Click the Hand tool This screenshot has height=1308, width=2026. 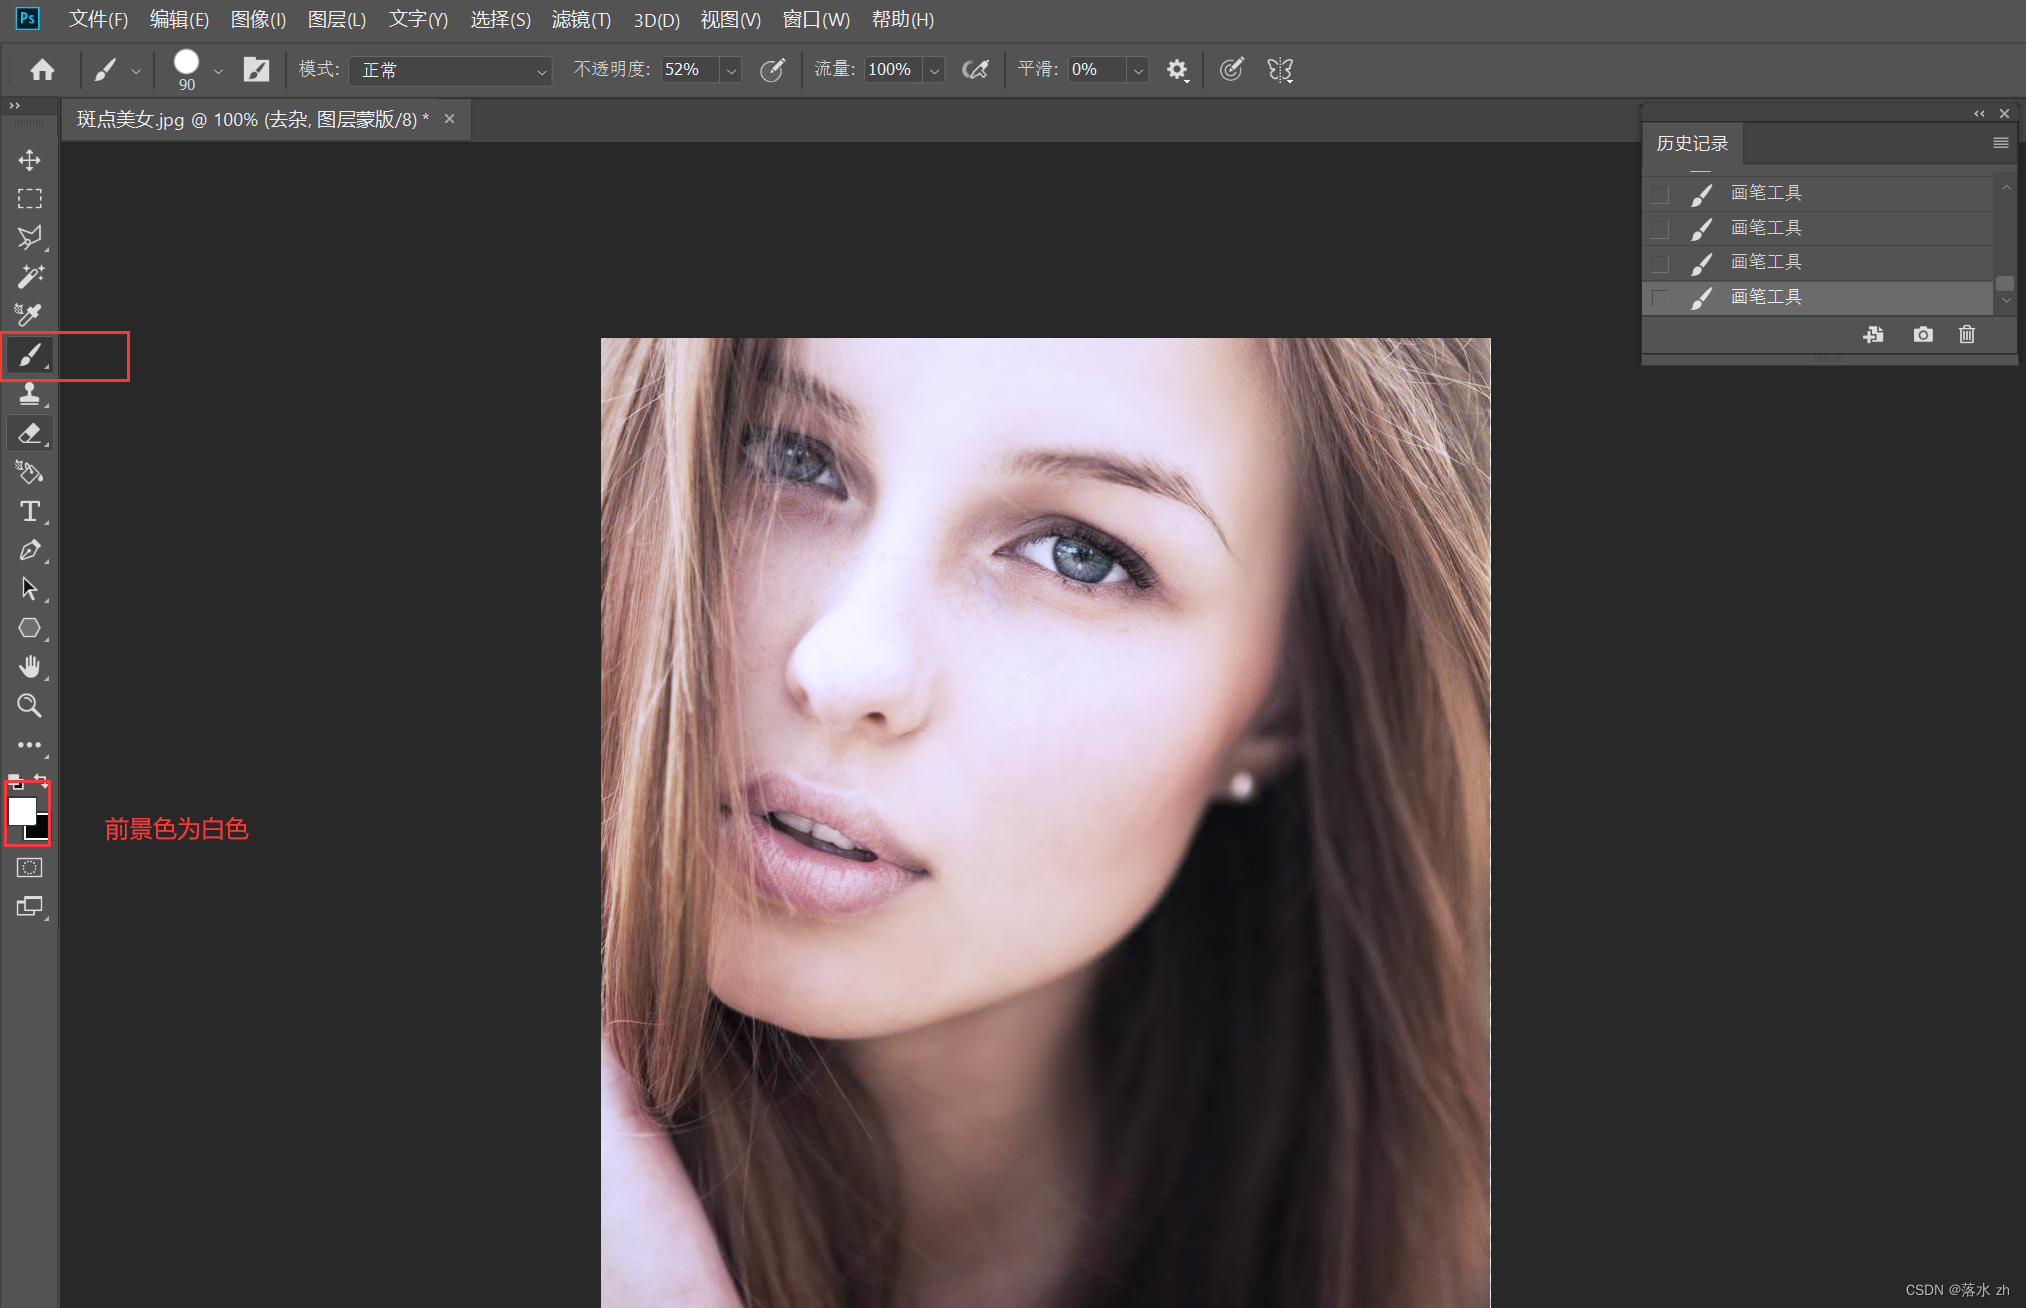coord(29,667)
